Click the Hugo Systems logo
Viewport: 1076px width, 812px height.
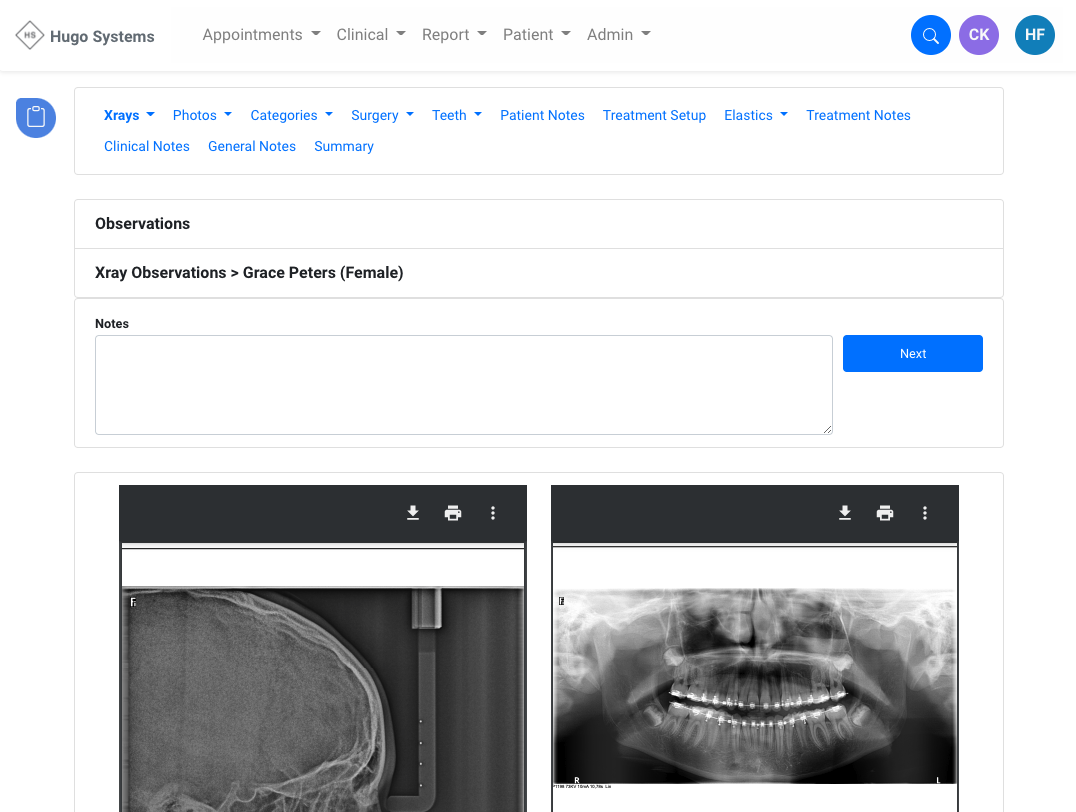pos(86,36)
